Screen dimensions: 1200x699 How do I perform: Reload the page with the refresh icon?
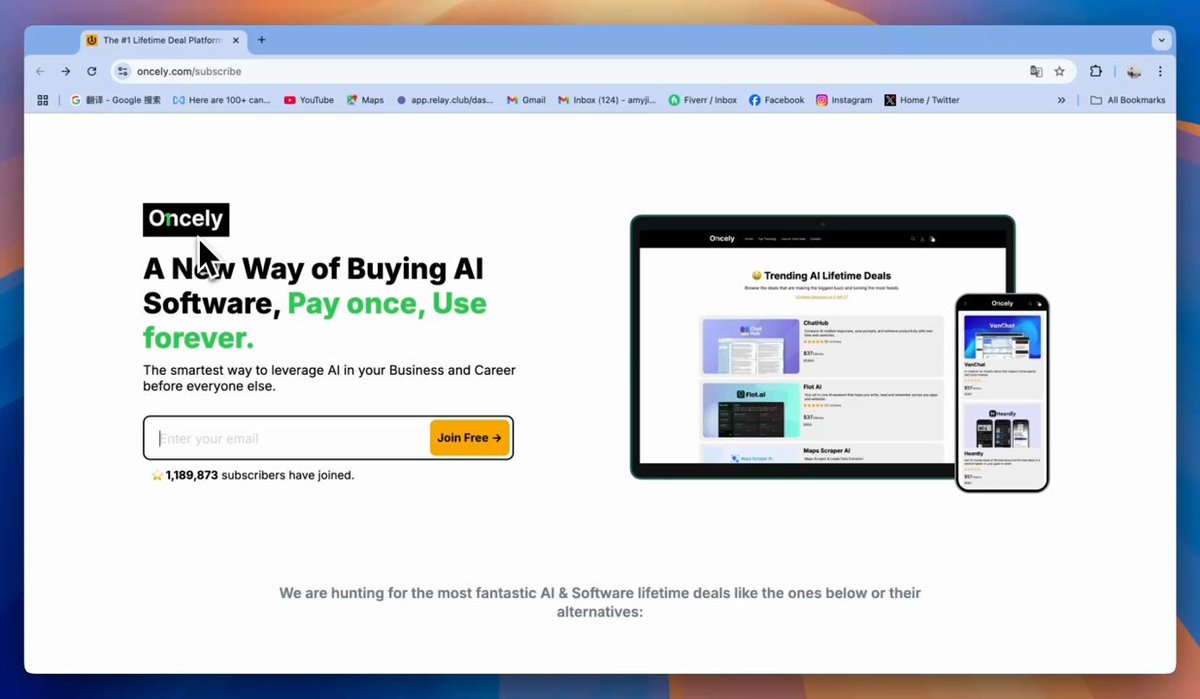[92, 72]
